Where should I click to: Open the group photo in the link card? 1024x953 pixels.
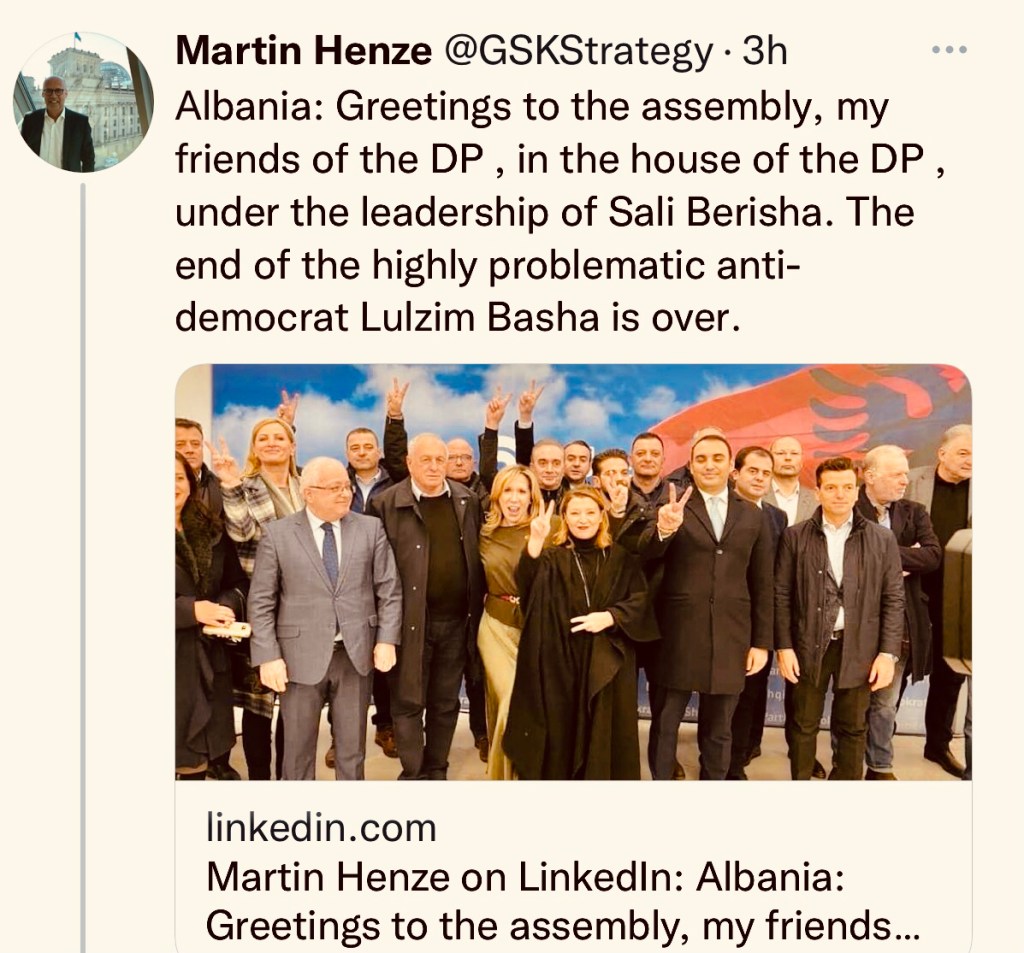[573, 572]
